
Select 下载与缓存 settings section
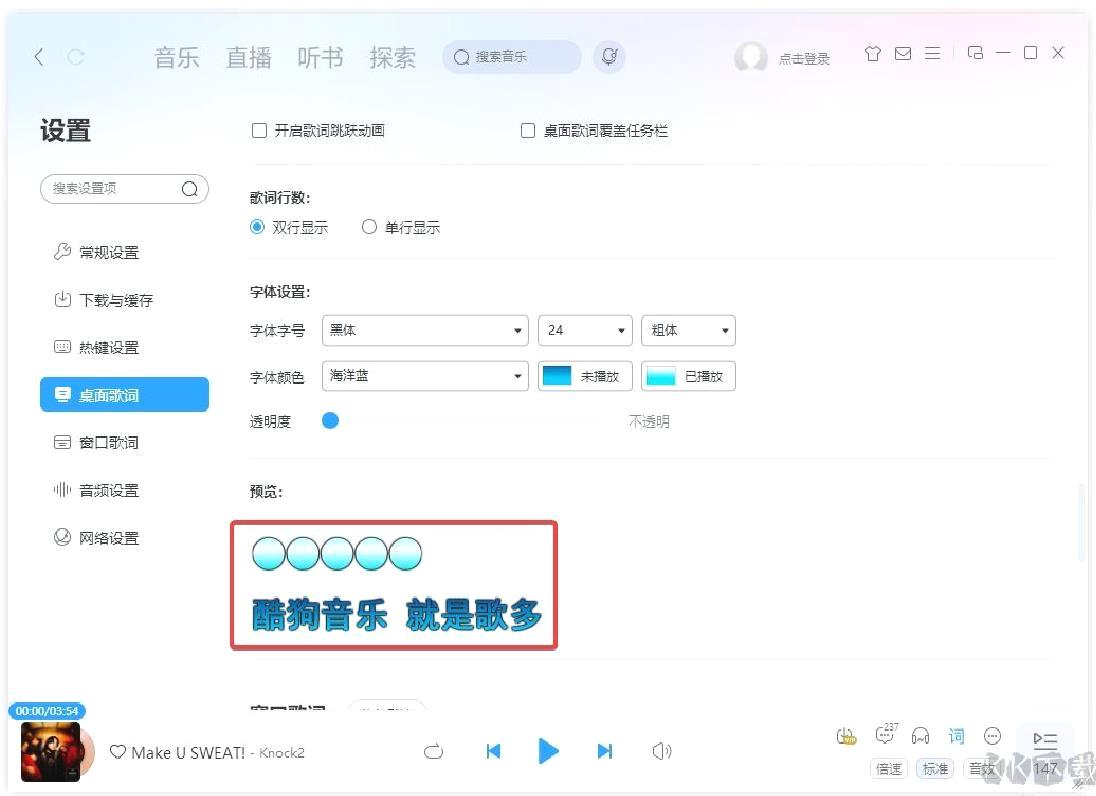124,300
